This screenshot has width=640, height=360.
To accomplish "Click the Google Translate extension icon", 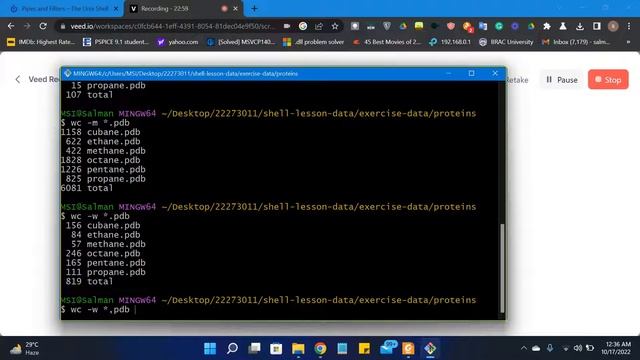I will coord(483,26).
